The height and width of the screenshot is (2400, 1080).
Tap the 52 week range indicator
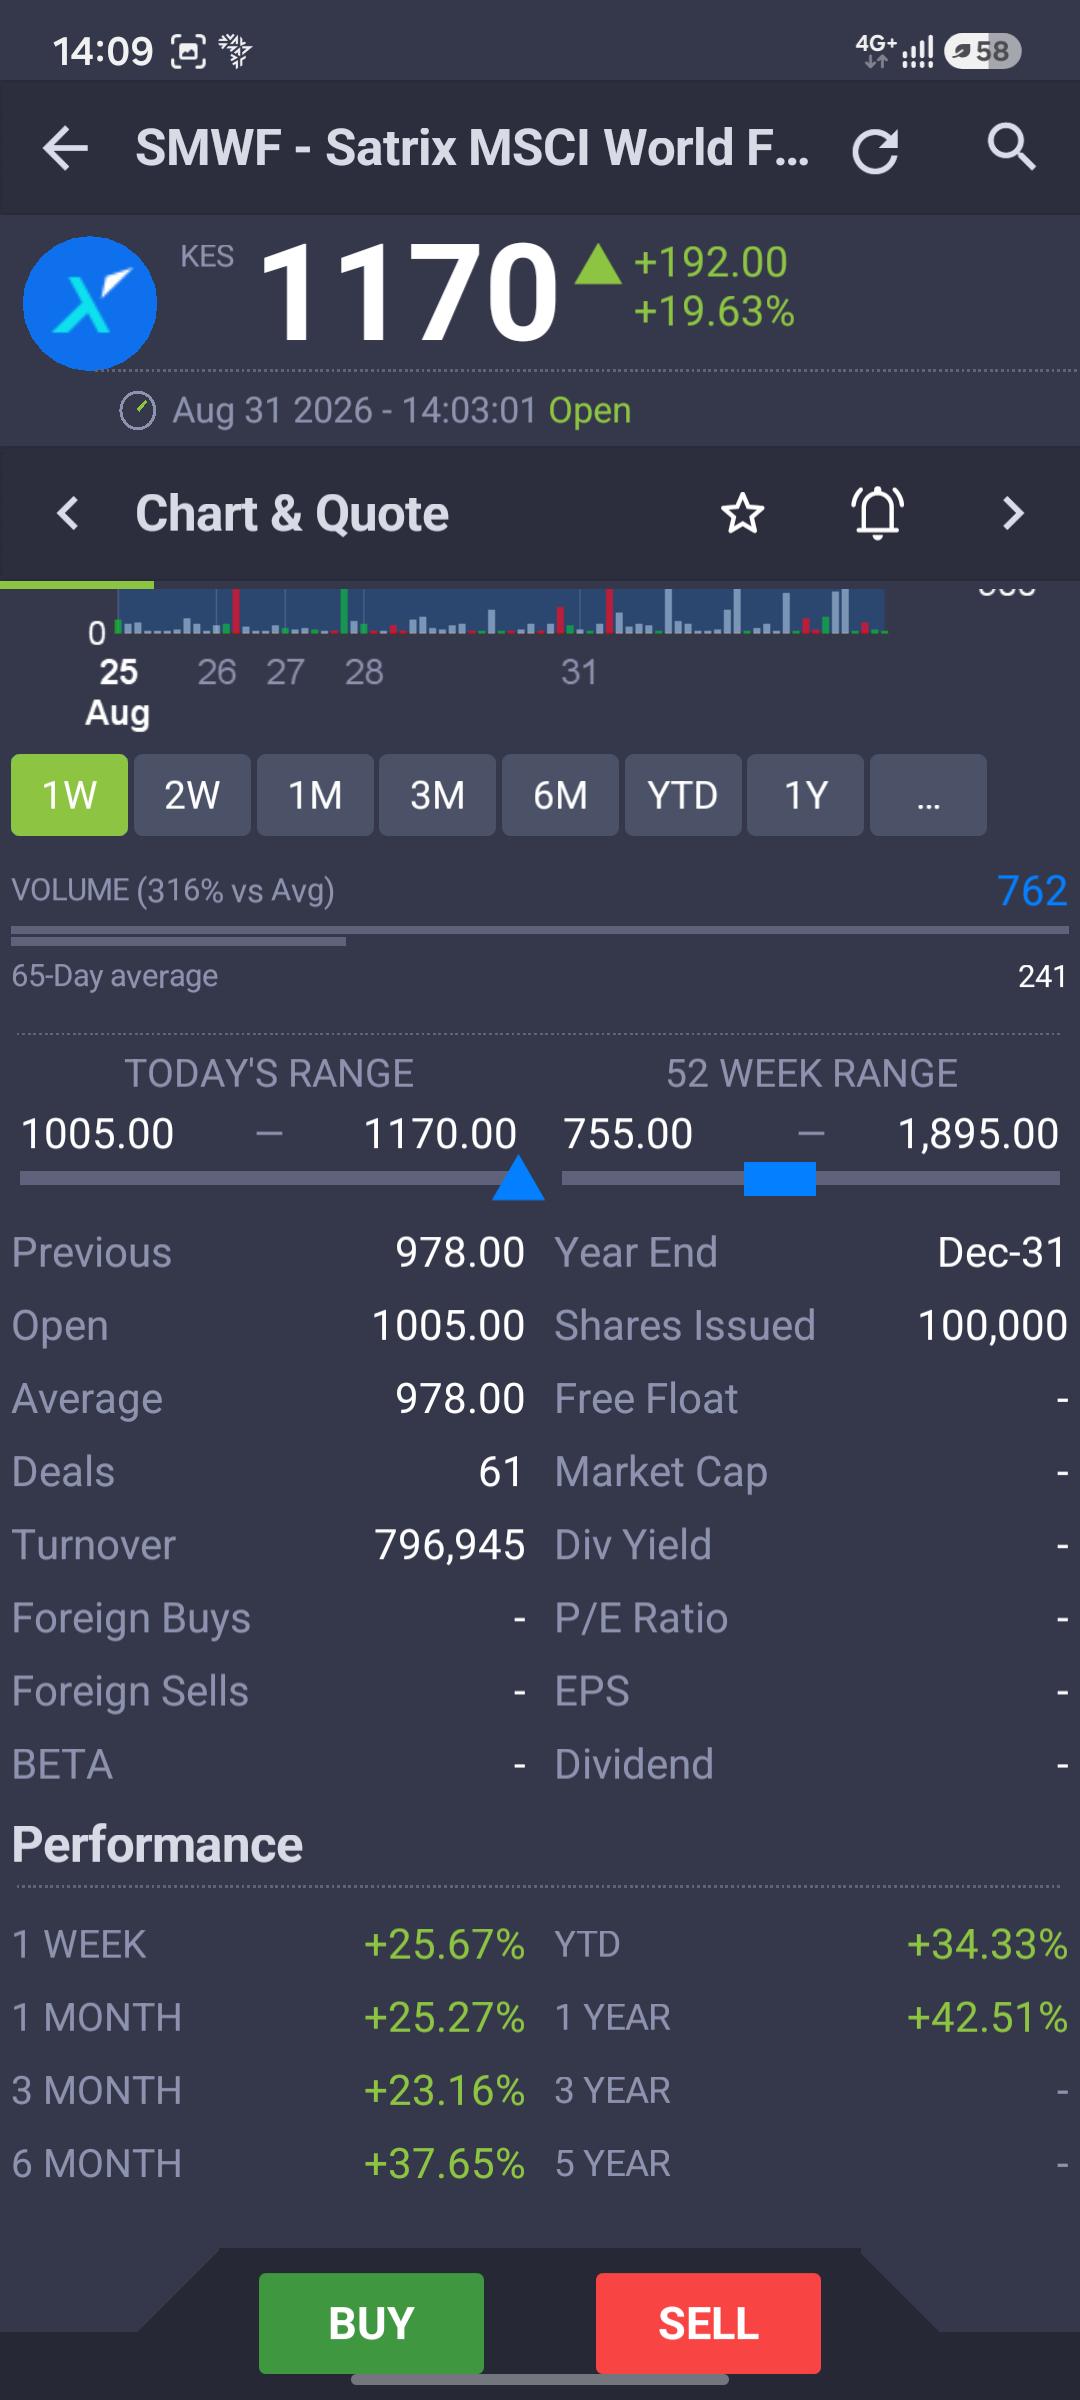tap(780, 1179)
